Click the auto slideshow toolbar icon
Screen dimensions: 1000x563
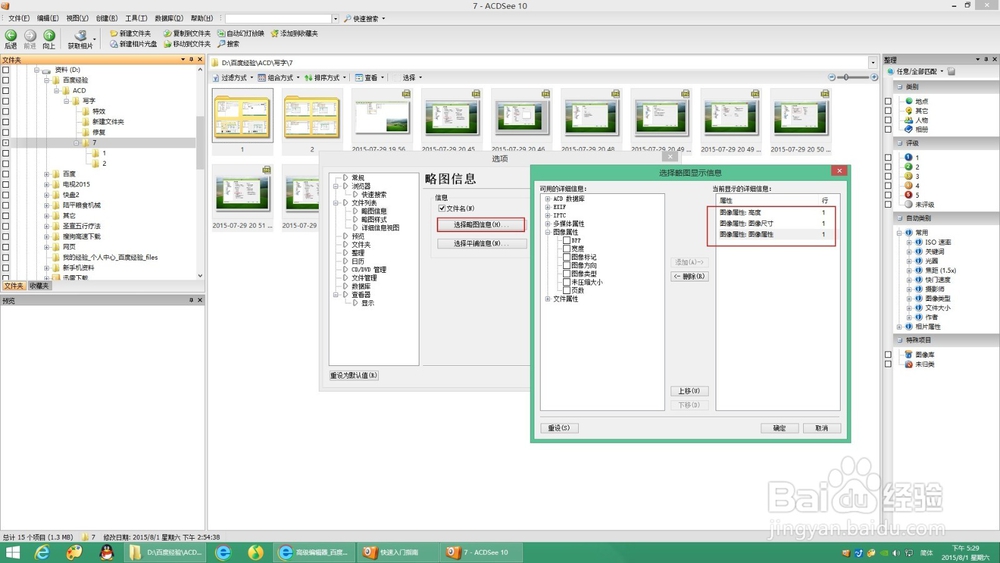[x=221, y=33]
